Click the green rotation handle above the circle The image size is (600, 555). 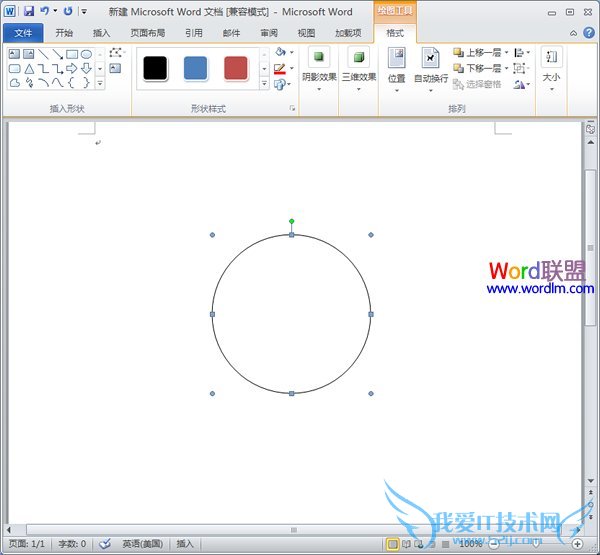[x=292, y=221]
